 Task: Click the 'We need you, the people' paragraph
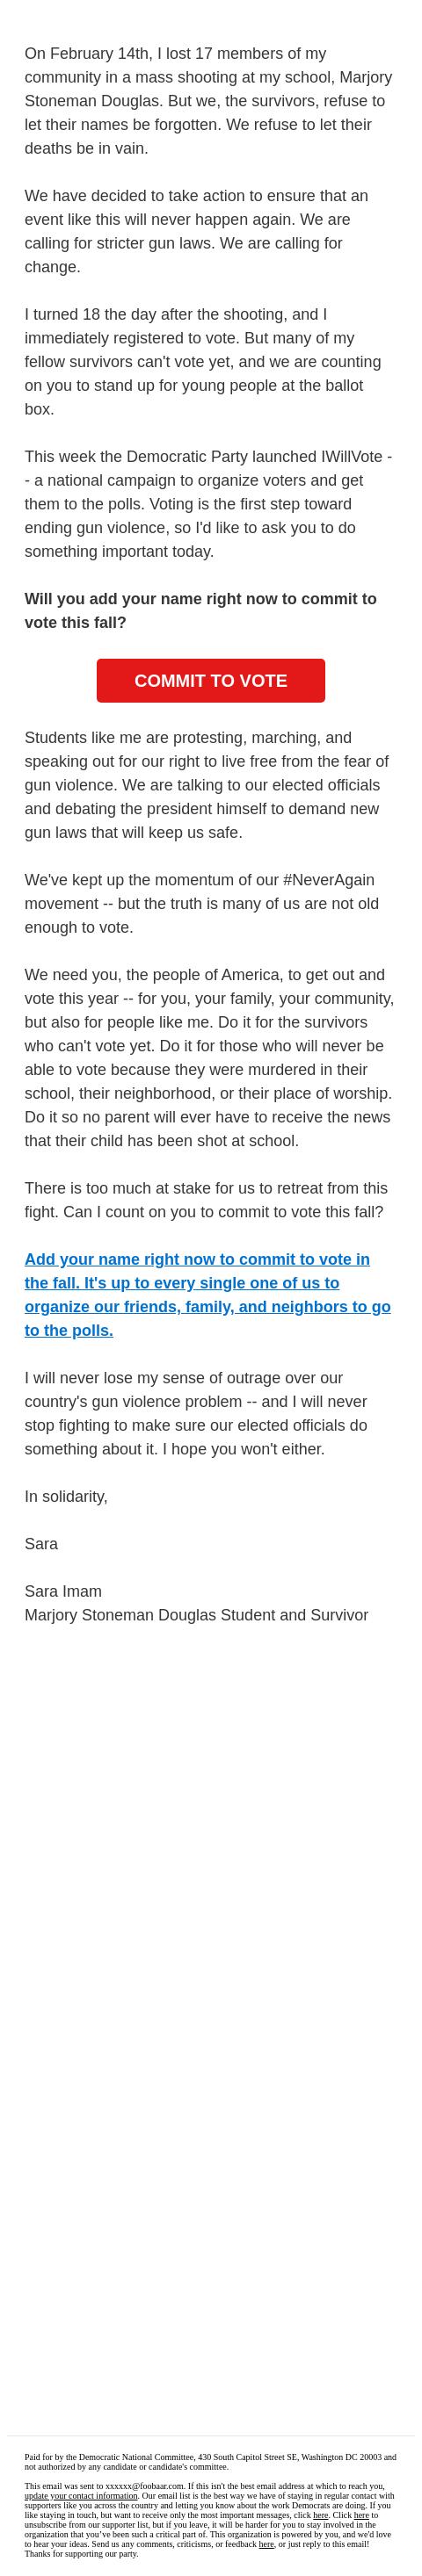pyautogui.click(x=210, y=1058)
